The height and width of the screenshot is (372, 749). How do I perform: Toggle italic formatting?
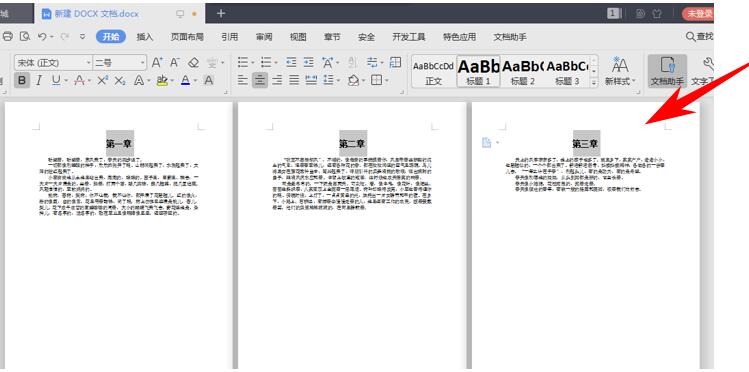39,80
